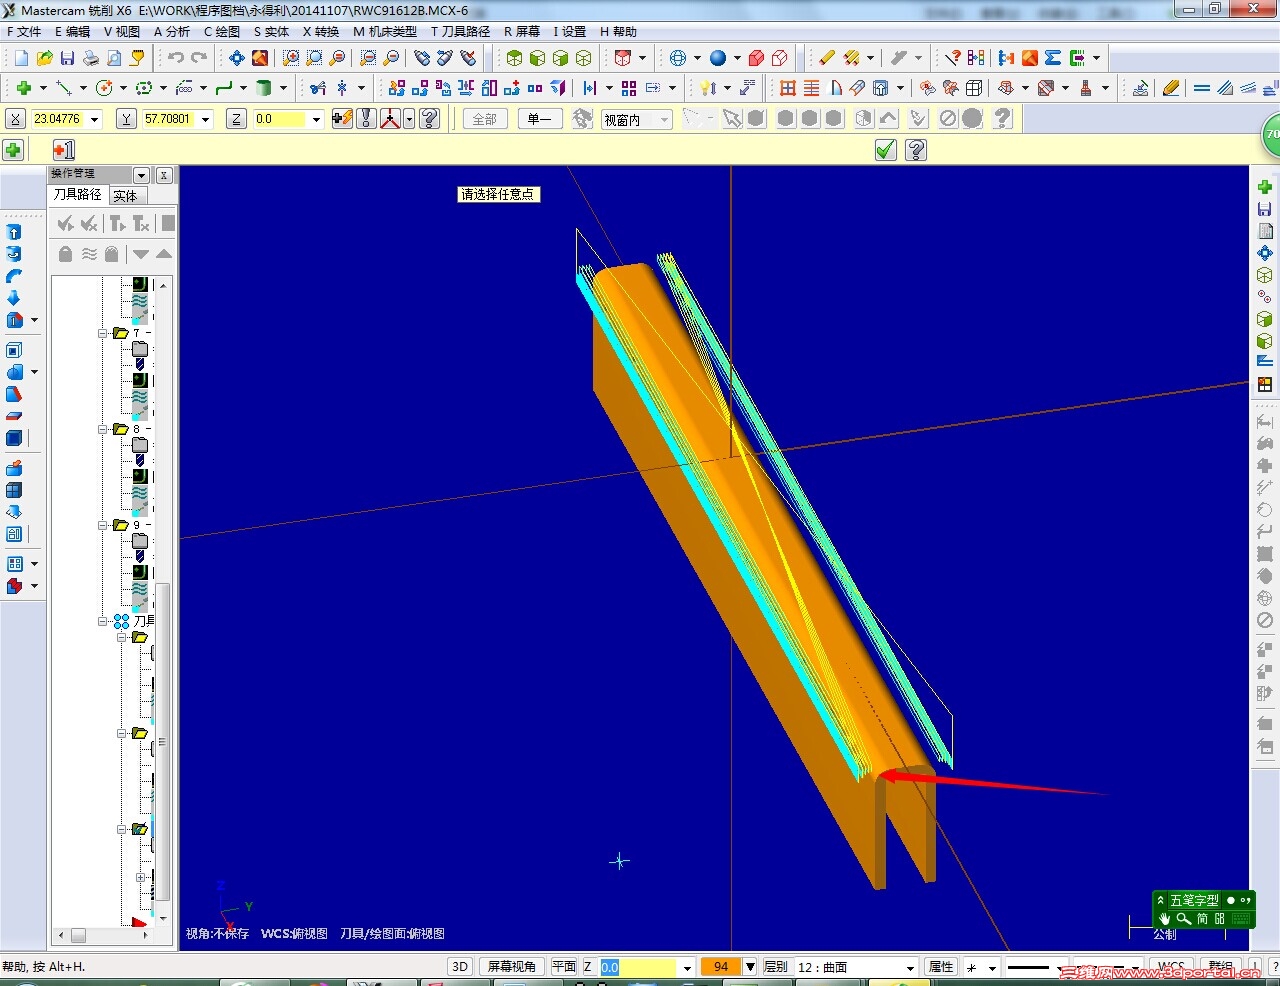
Task: Switch to the 刀具路径 tab
Action: coord(78,195)
